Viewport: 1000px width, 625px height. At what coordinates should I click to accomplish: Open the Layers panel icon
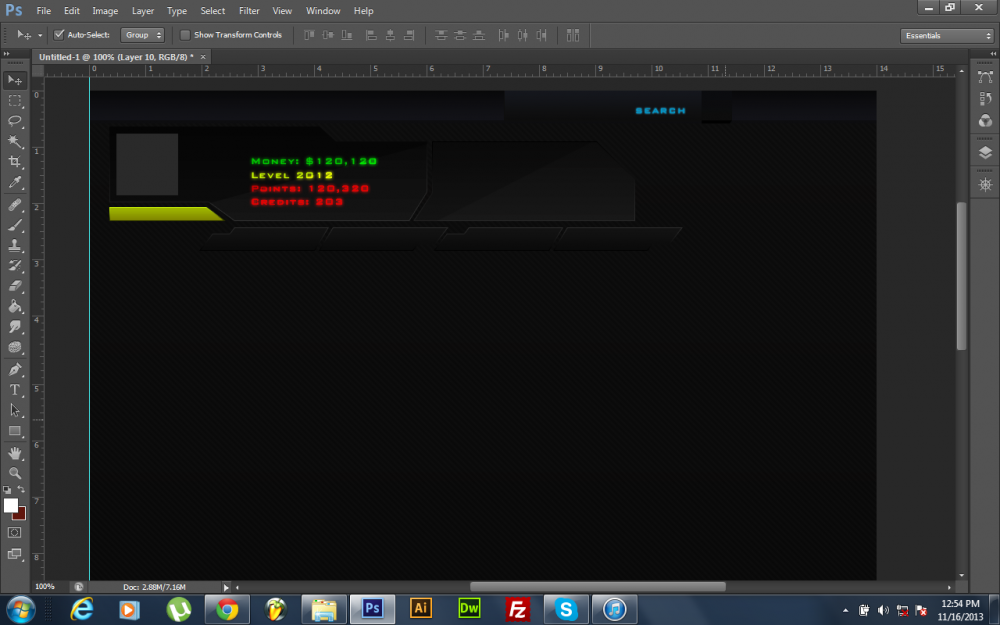tap(985, 152)
